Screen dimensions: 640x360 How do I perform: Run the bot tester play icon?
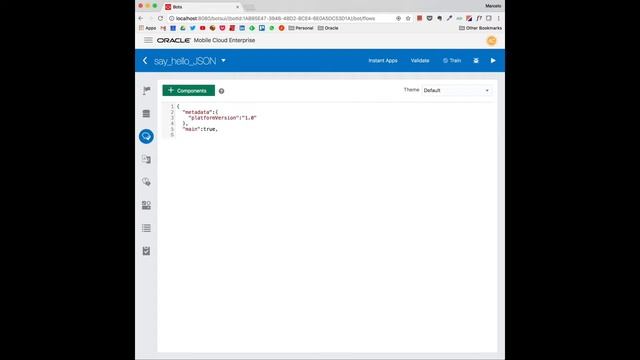click(x=493, y=60)
